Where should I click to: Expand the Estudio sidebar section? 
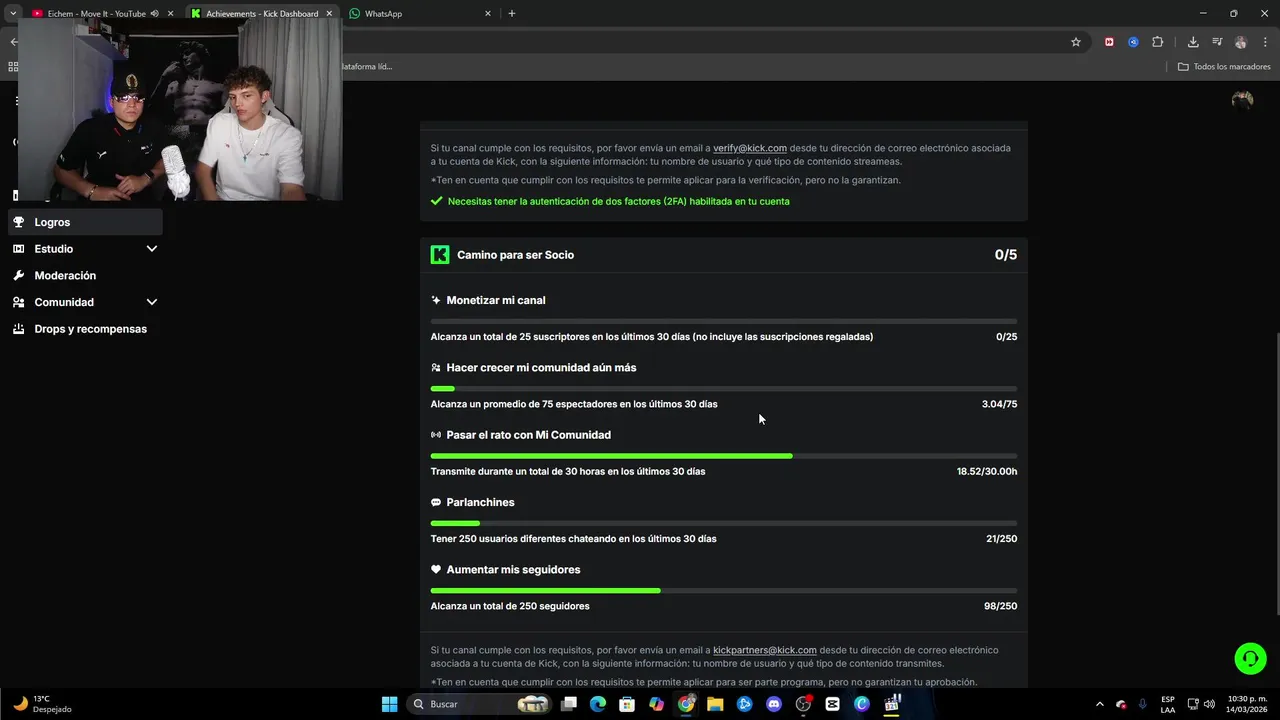click(x=152, y=249)
